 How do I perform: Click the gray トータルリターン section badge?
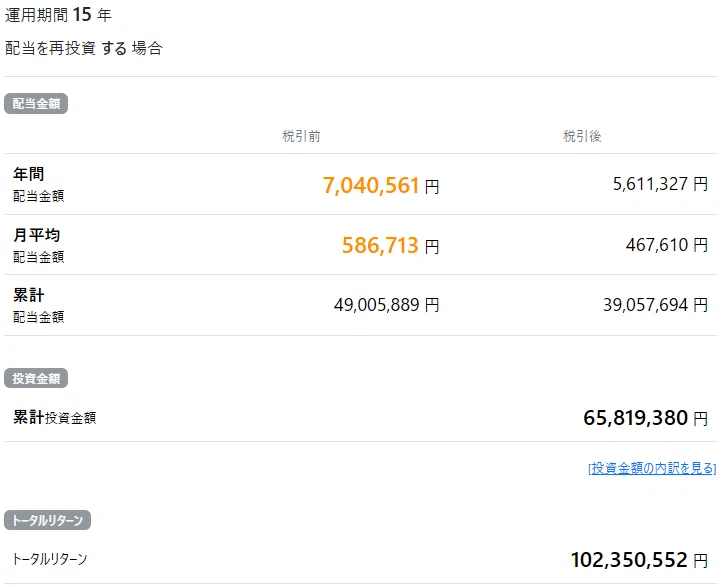(x=49, y=520)
